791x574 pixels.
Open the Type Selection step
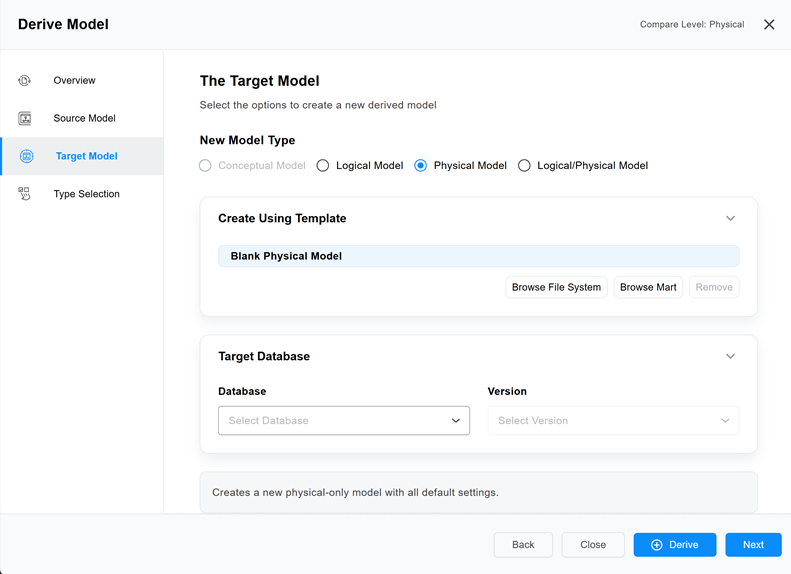click(82, 194)
